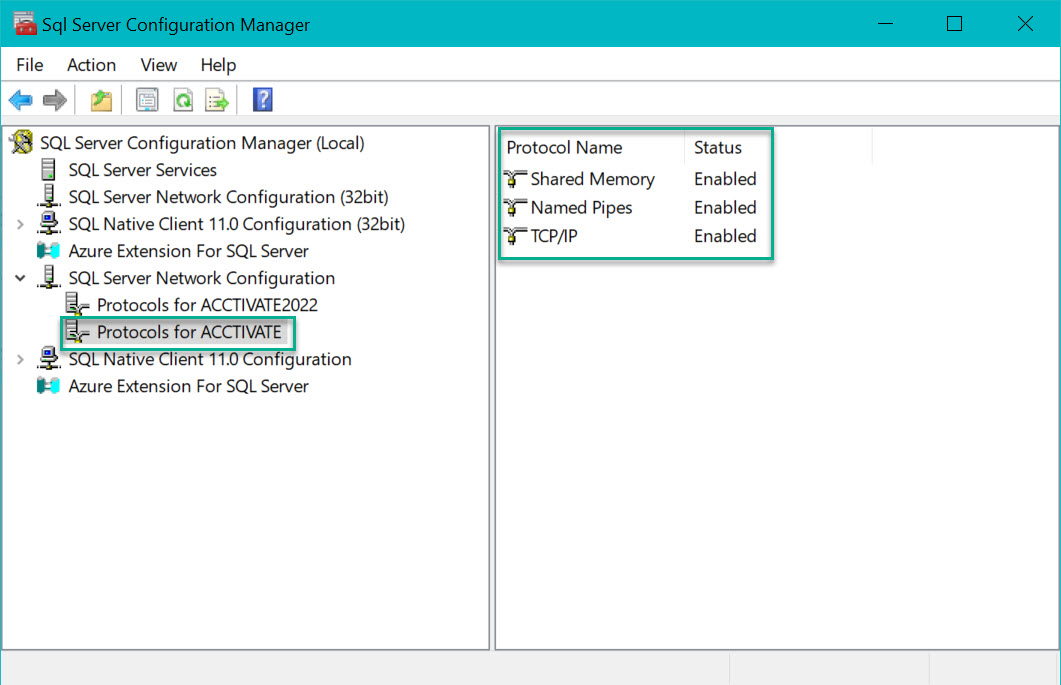This screenshot has height=685, width=1061.
Task: Open the View menu
Action: coord(158,65)
